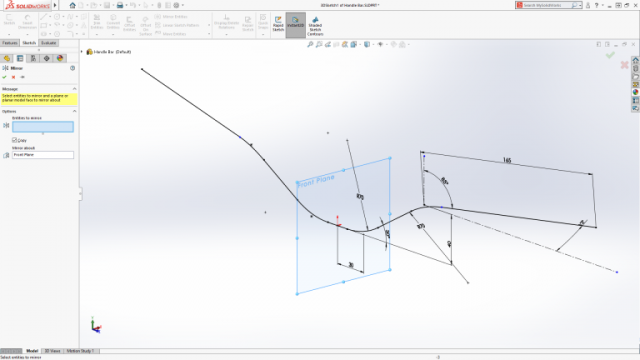The image size is (640, 360).
Task: Click the Front Plane label in viewport
Action: point(316,181)
